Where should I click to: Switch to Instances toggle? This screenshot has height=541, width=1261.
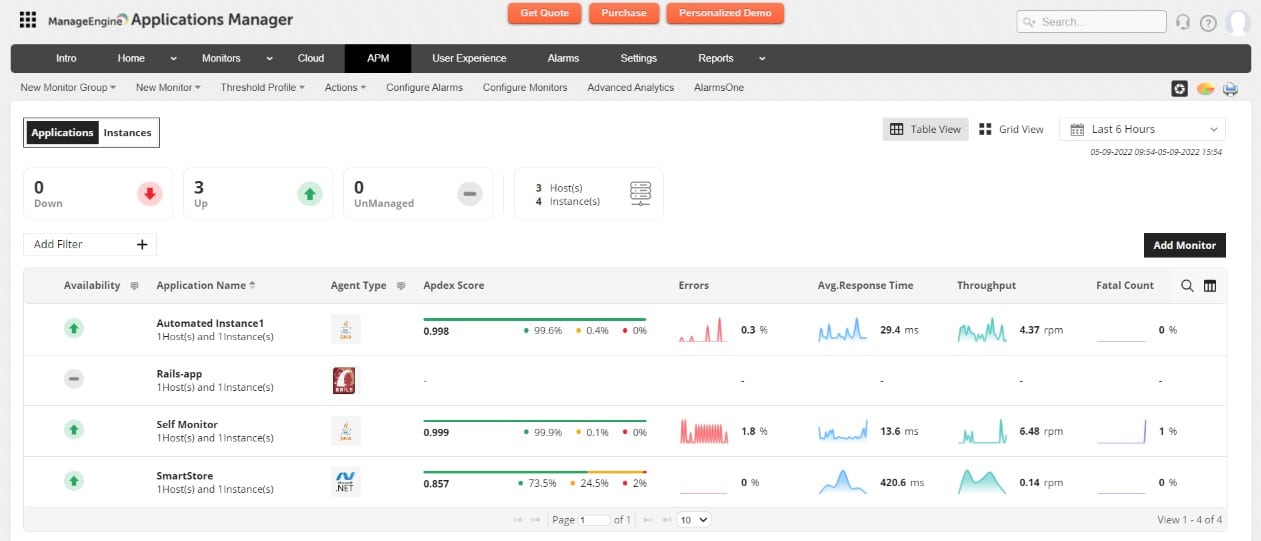pos(128,132)
